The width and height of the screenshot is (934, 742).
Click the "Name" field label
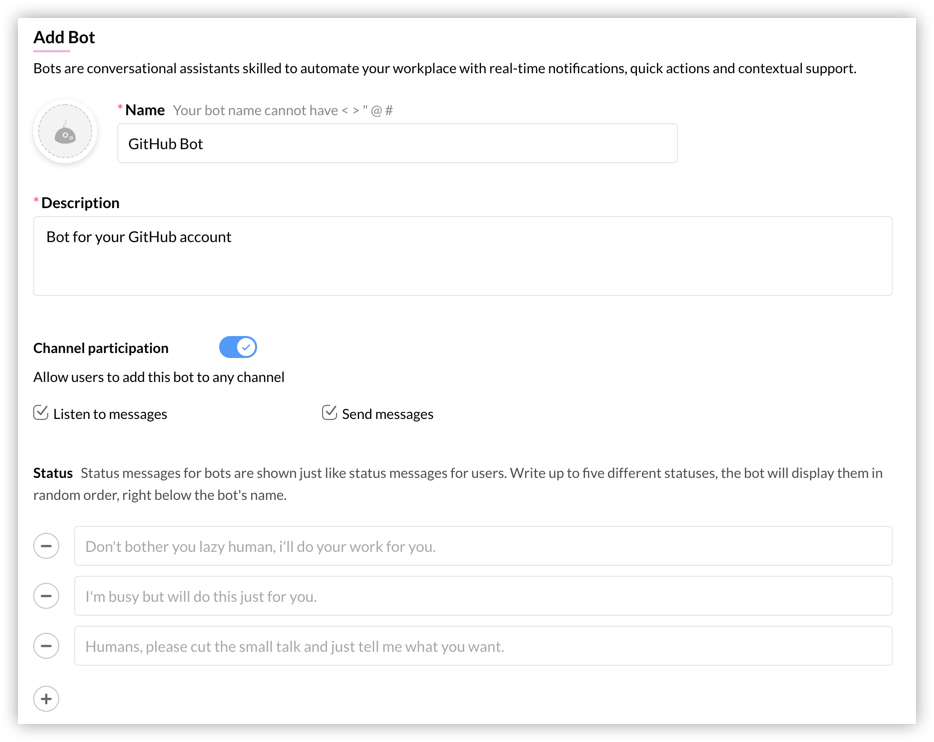[x=145, y=110]
